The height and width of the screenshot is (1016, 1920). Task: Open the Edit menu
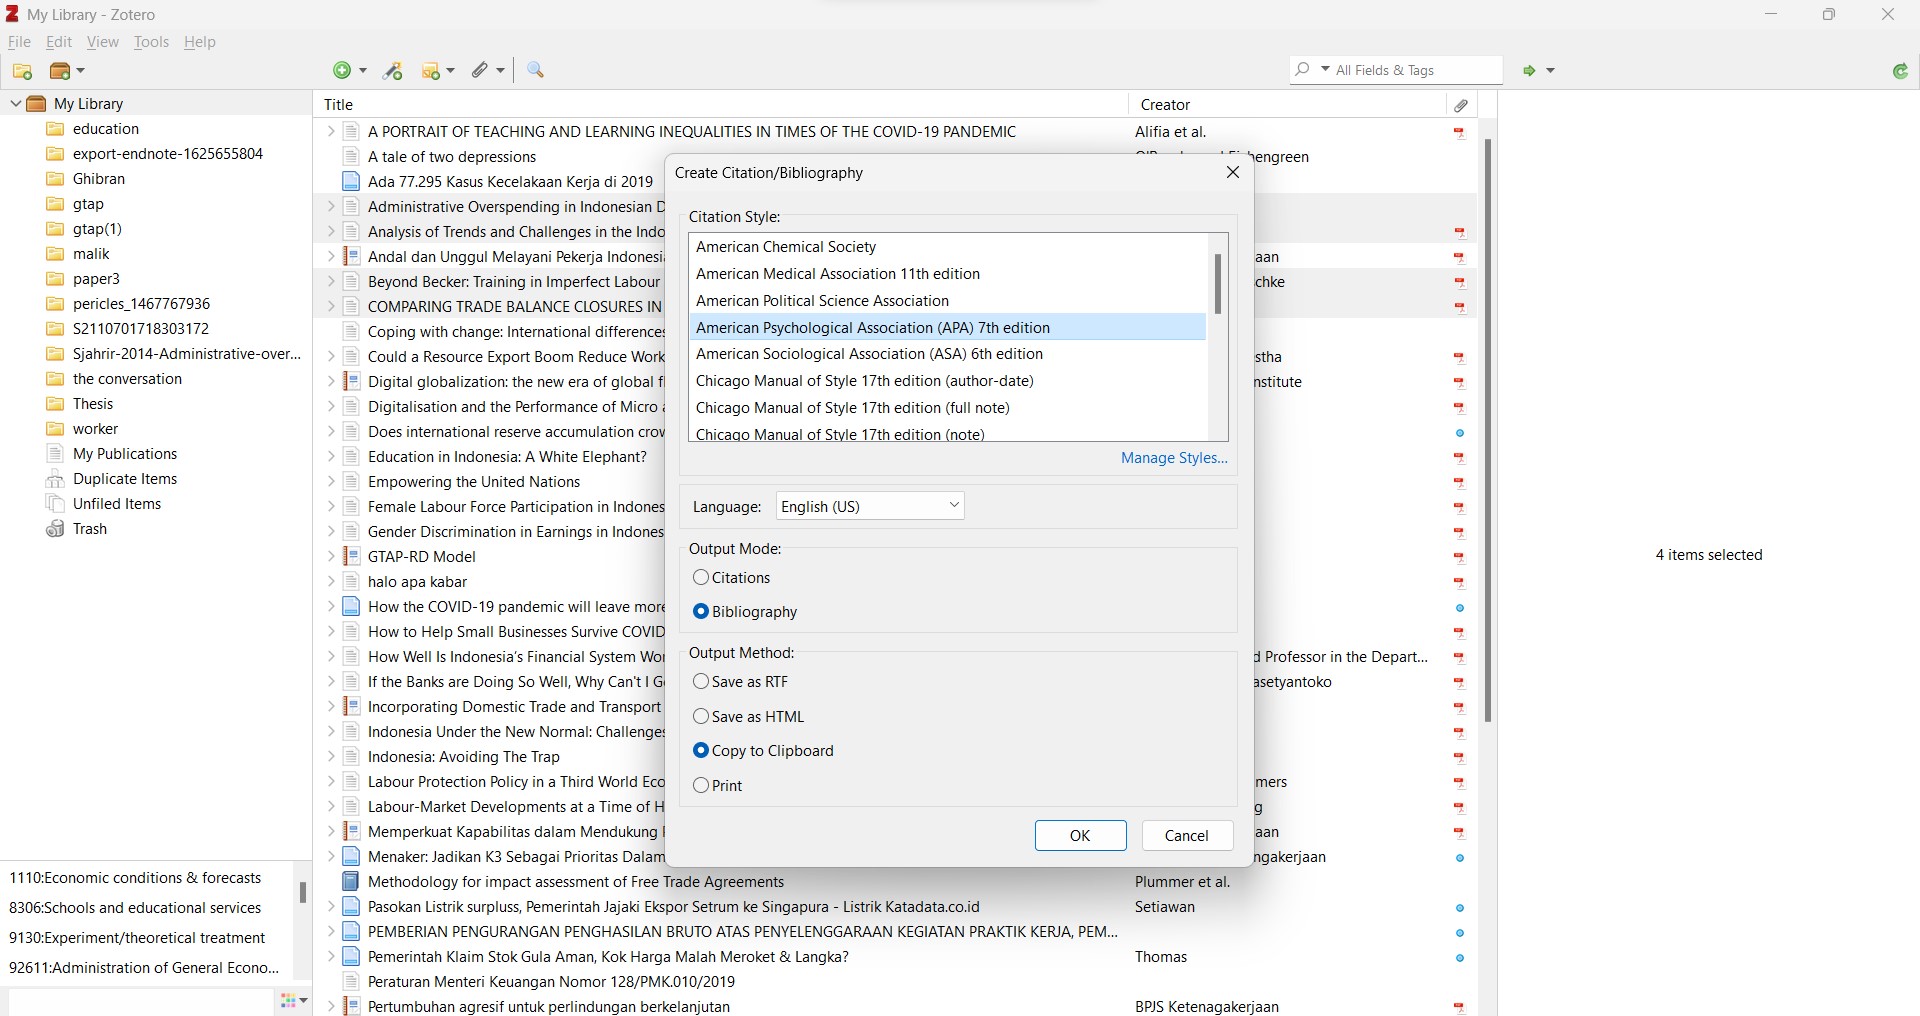click(x=59, y=42)
